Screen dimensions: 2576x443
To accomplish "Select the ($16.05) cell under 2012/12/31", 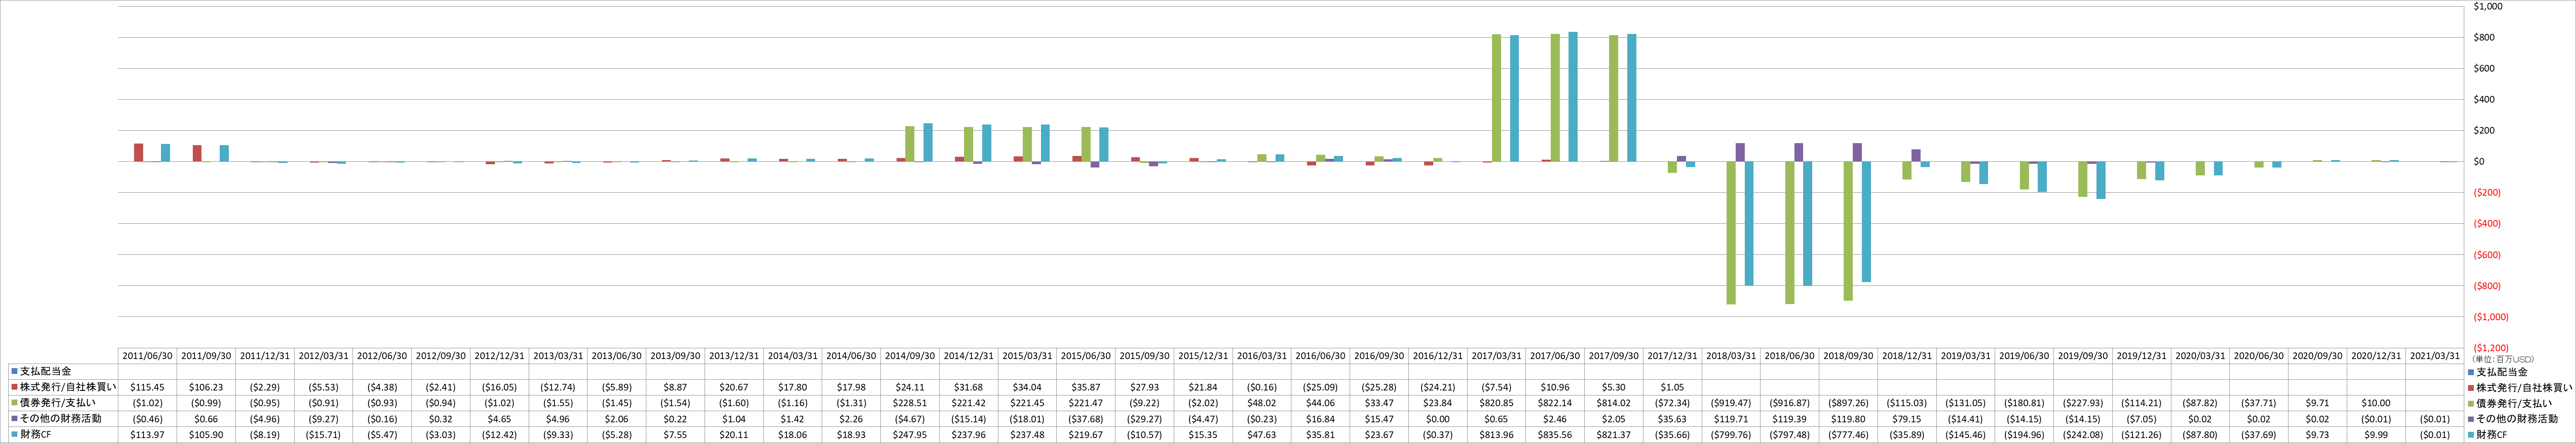I will coord(499,387).
